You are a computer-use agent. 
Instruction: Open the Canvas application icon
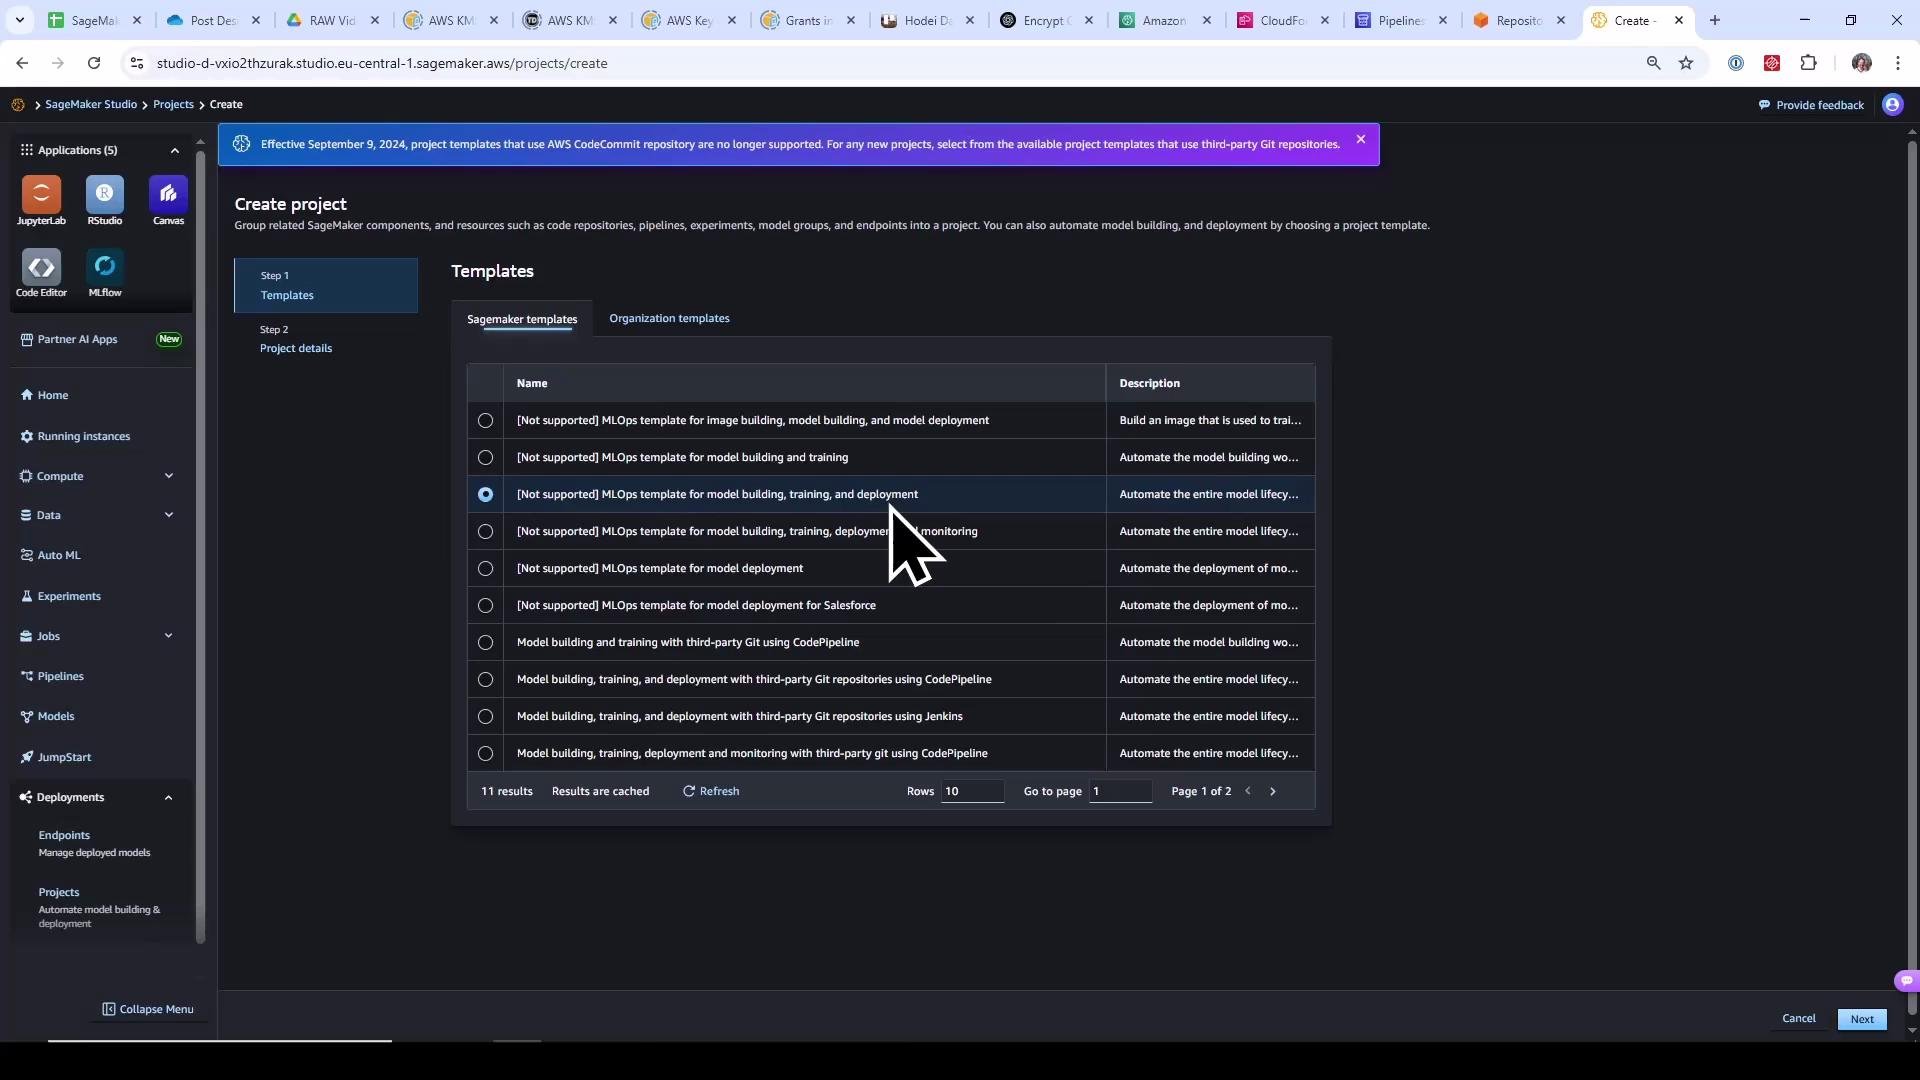click(x=168, y=194)
